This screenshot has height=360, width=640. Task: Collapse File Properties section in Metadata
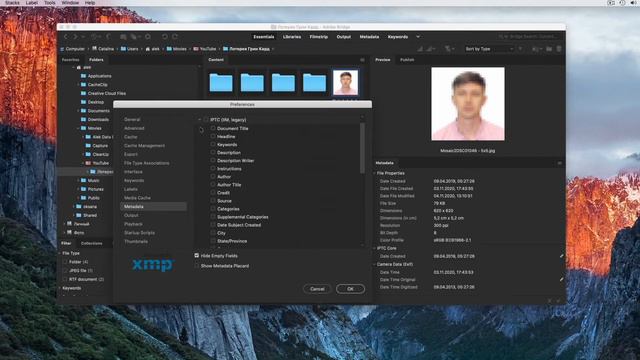pyautogui.click(x=374, y=173)
